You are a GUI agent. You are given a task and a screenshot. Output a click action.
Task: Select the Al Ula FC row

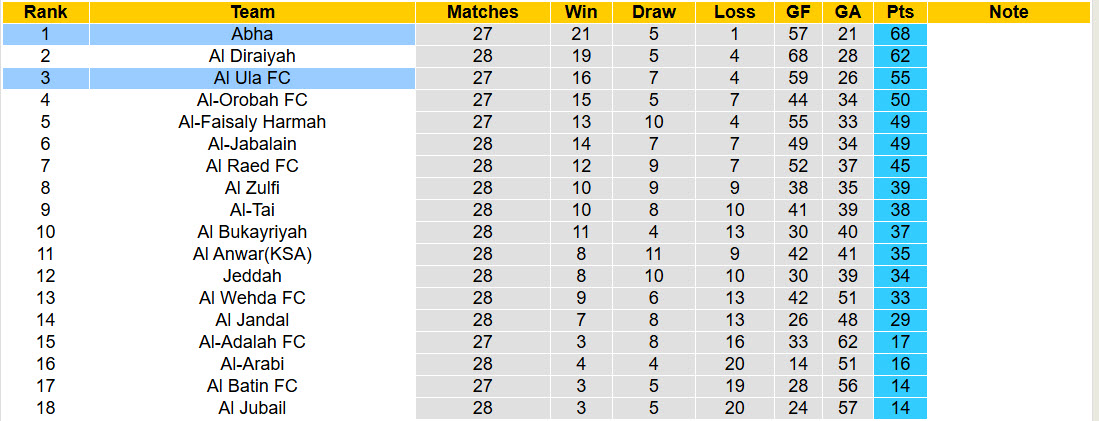pyautogui.click(x=252, y=78)
